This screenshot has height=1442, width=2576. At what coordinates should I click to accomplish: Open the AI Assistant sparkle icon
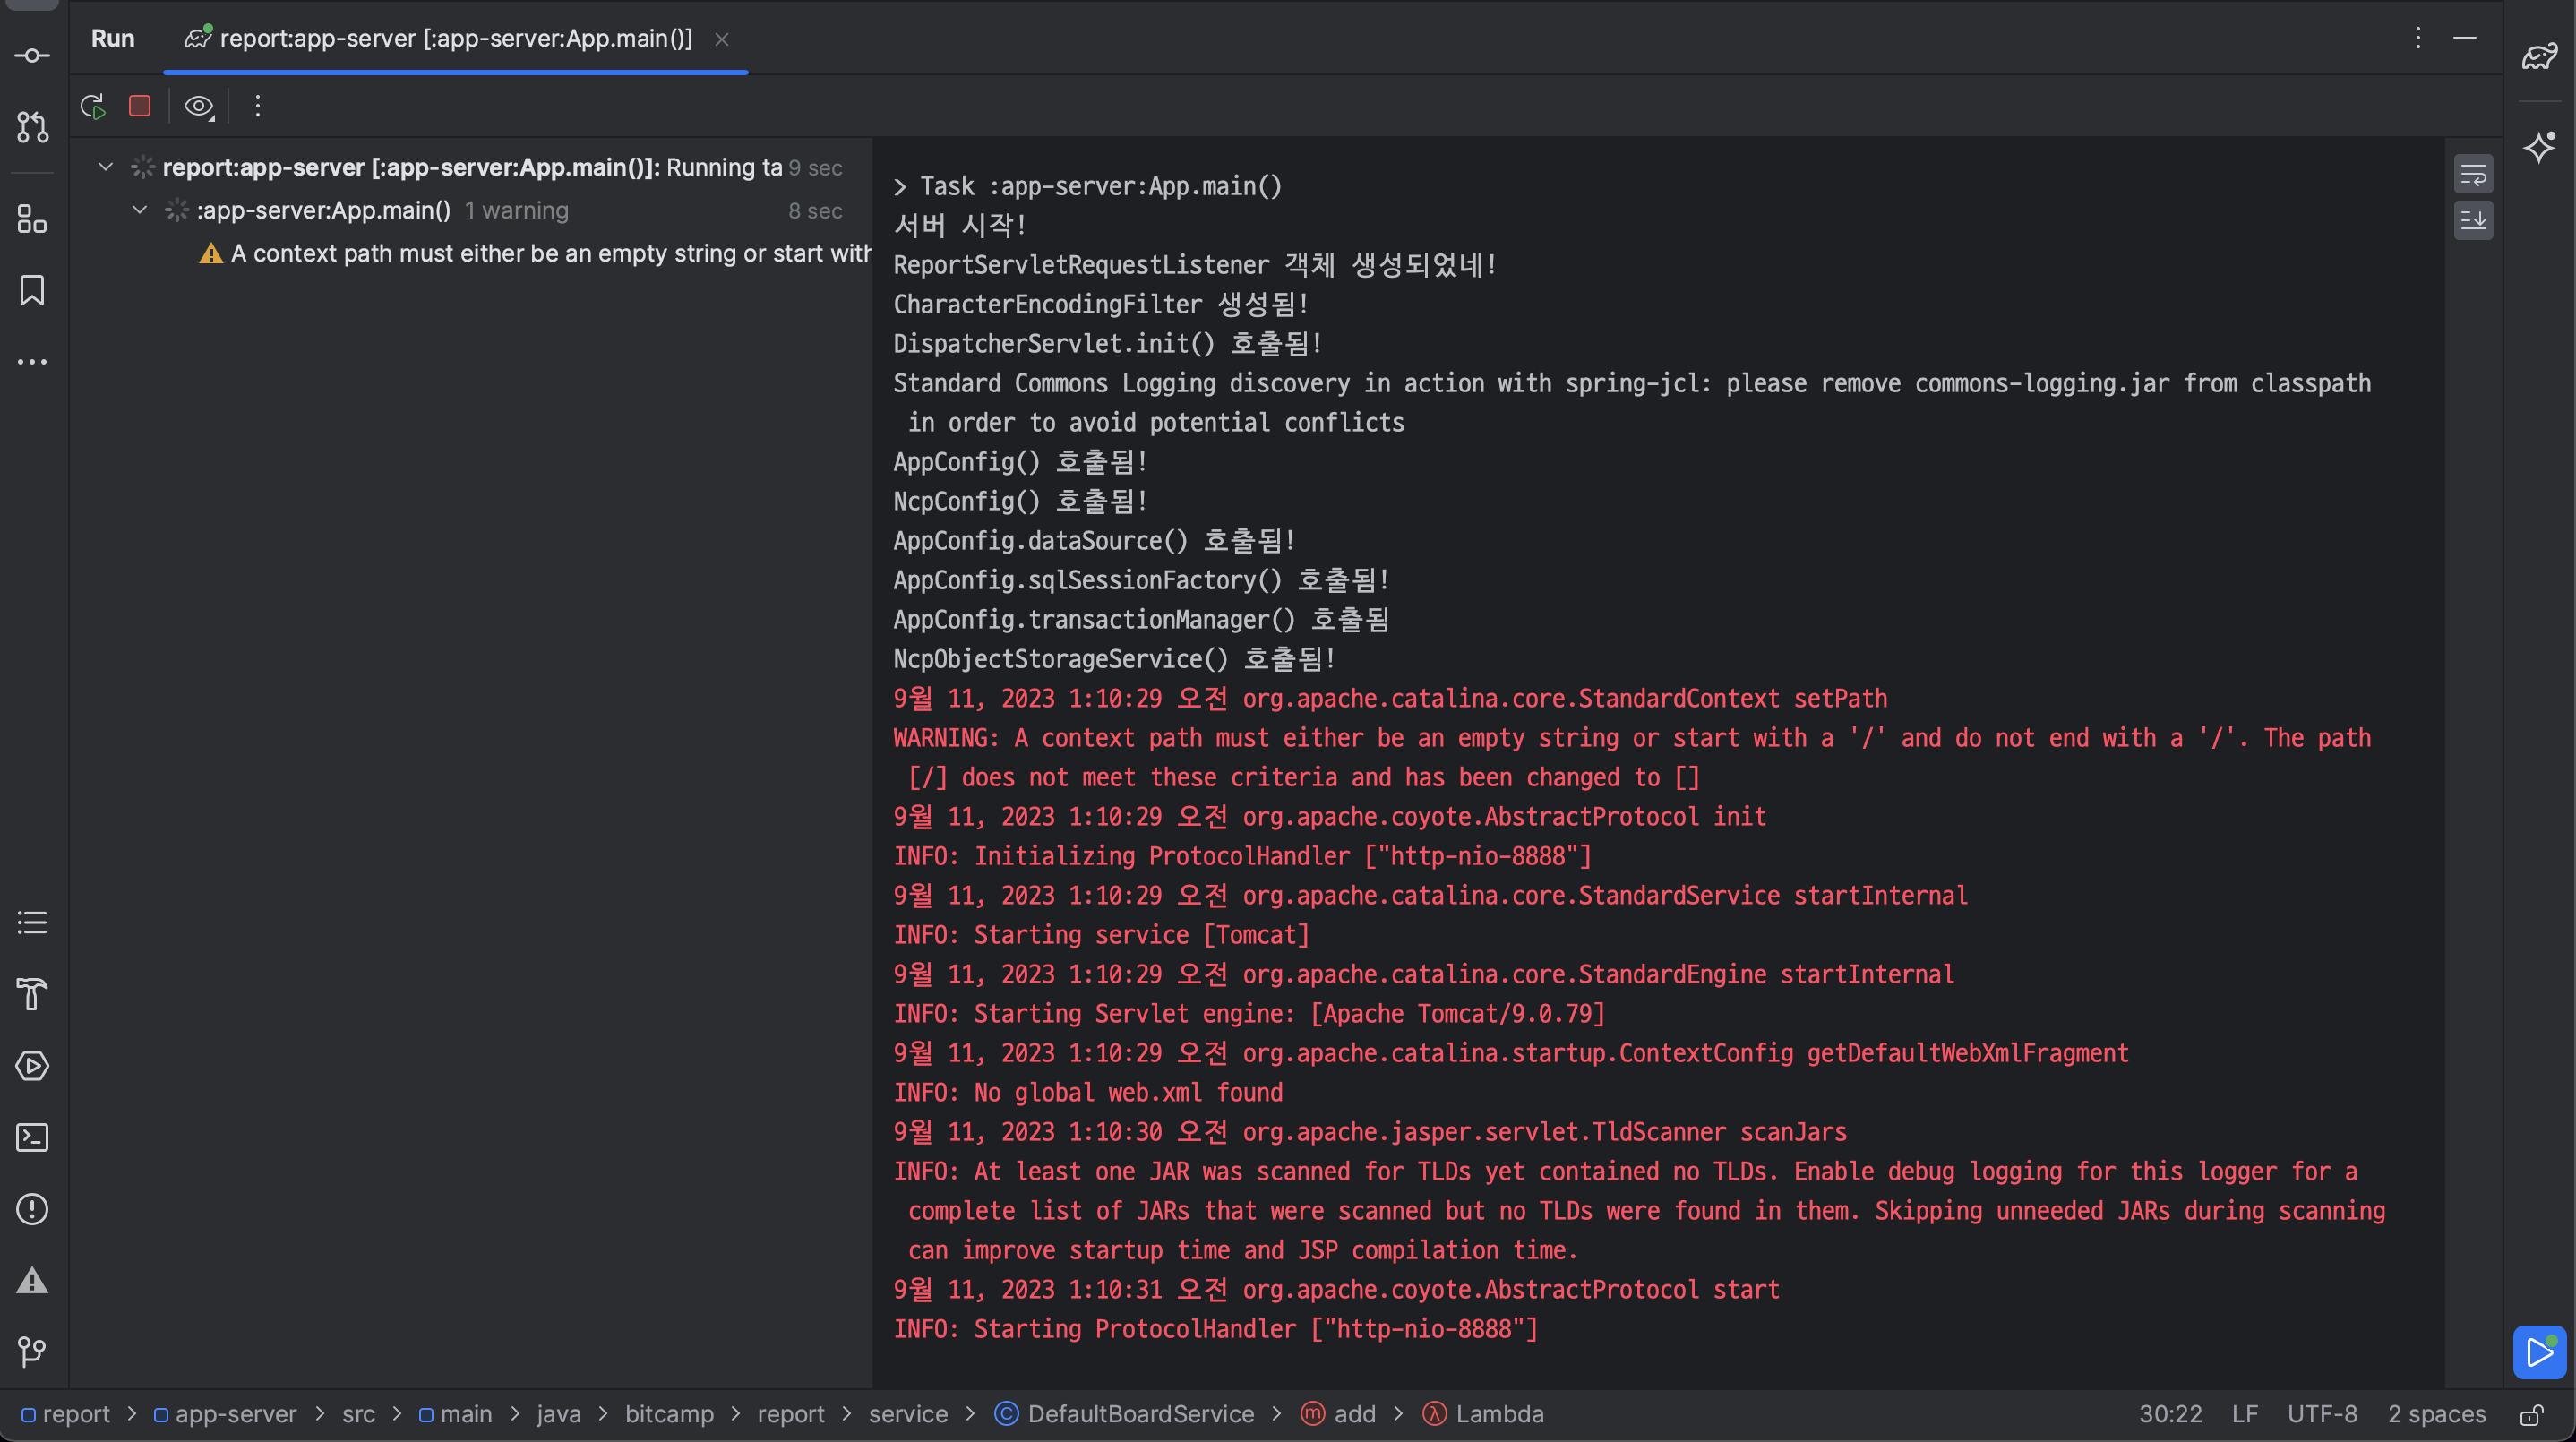coord(2540,147)
